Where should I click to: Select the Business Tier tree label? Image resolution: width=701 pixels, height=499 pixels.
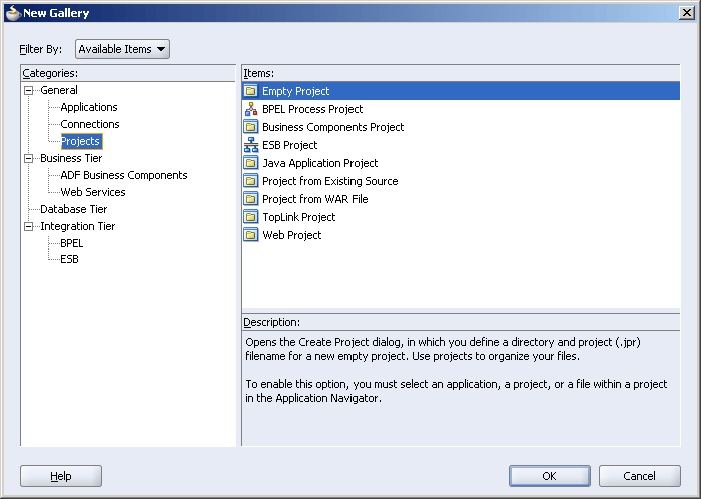click(x=71, y=158)
